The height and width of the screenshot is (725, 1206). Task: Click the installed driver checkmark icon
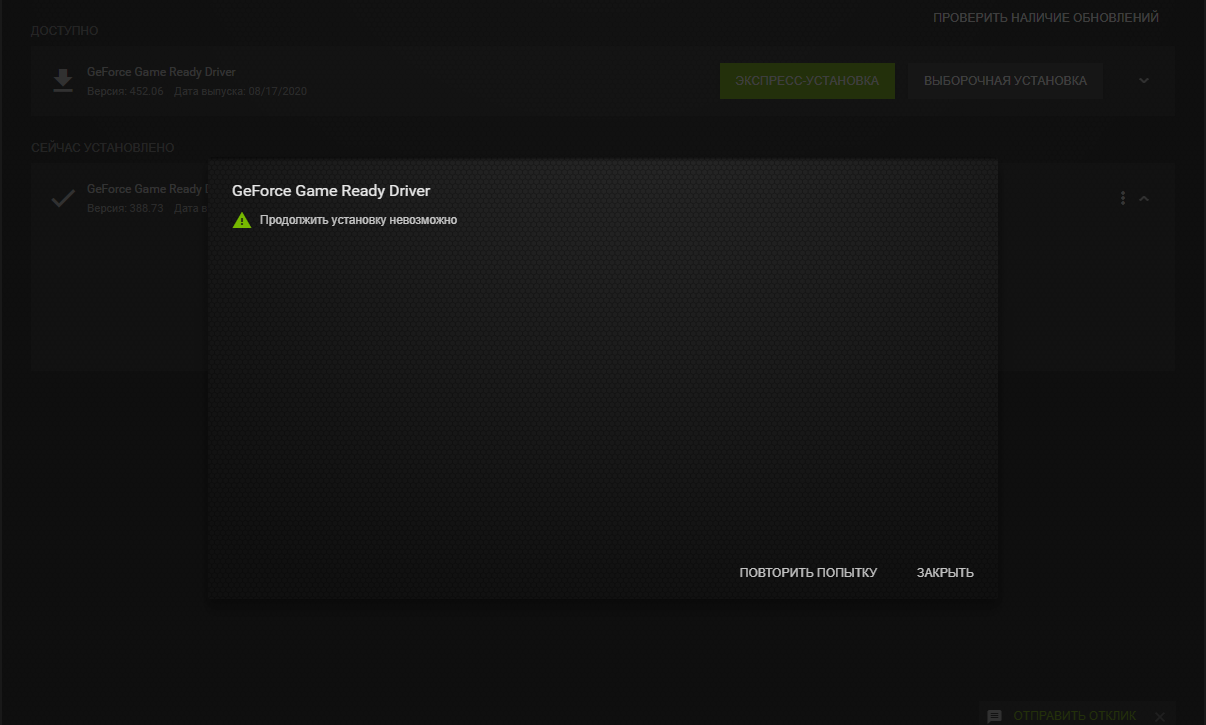(63, 198)
